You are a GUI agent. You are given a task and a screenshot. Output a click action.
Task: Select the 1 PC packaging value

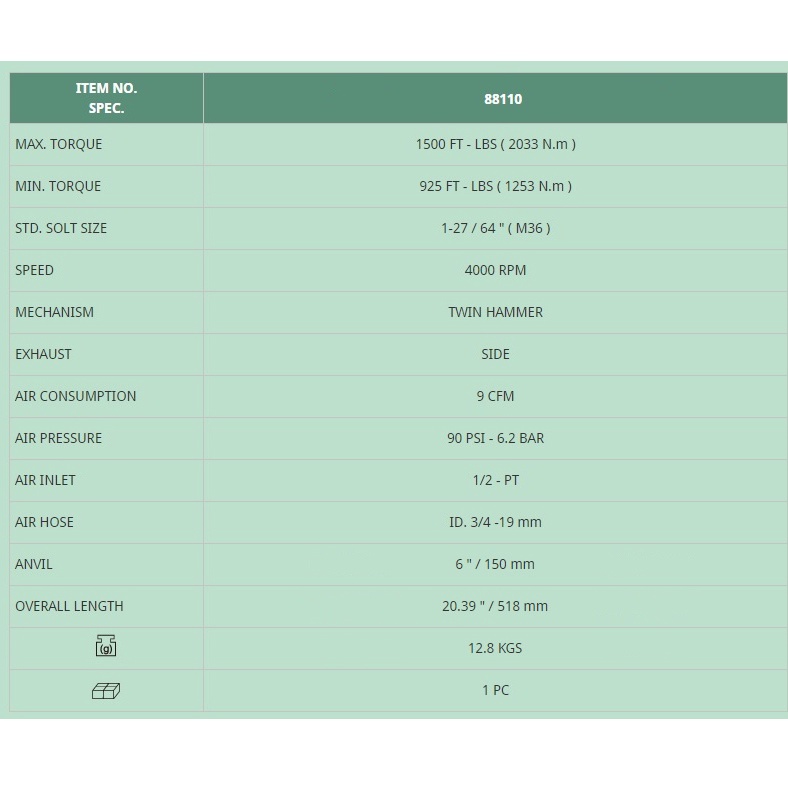pos(495,690)
